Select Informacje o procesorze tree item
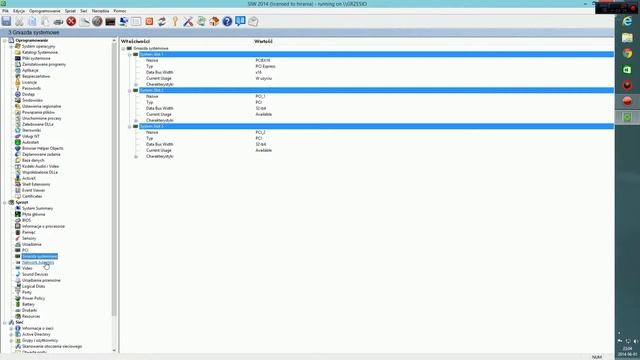This screenshot has width=640, height=360. (43, 227)
